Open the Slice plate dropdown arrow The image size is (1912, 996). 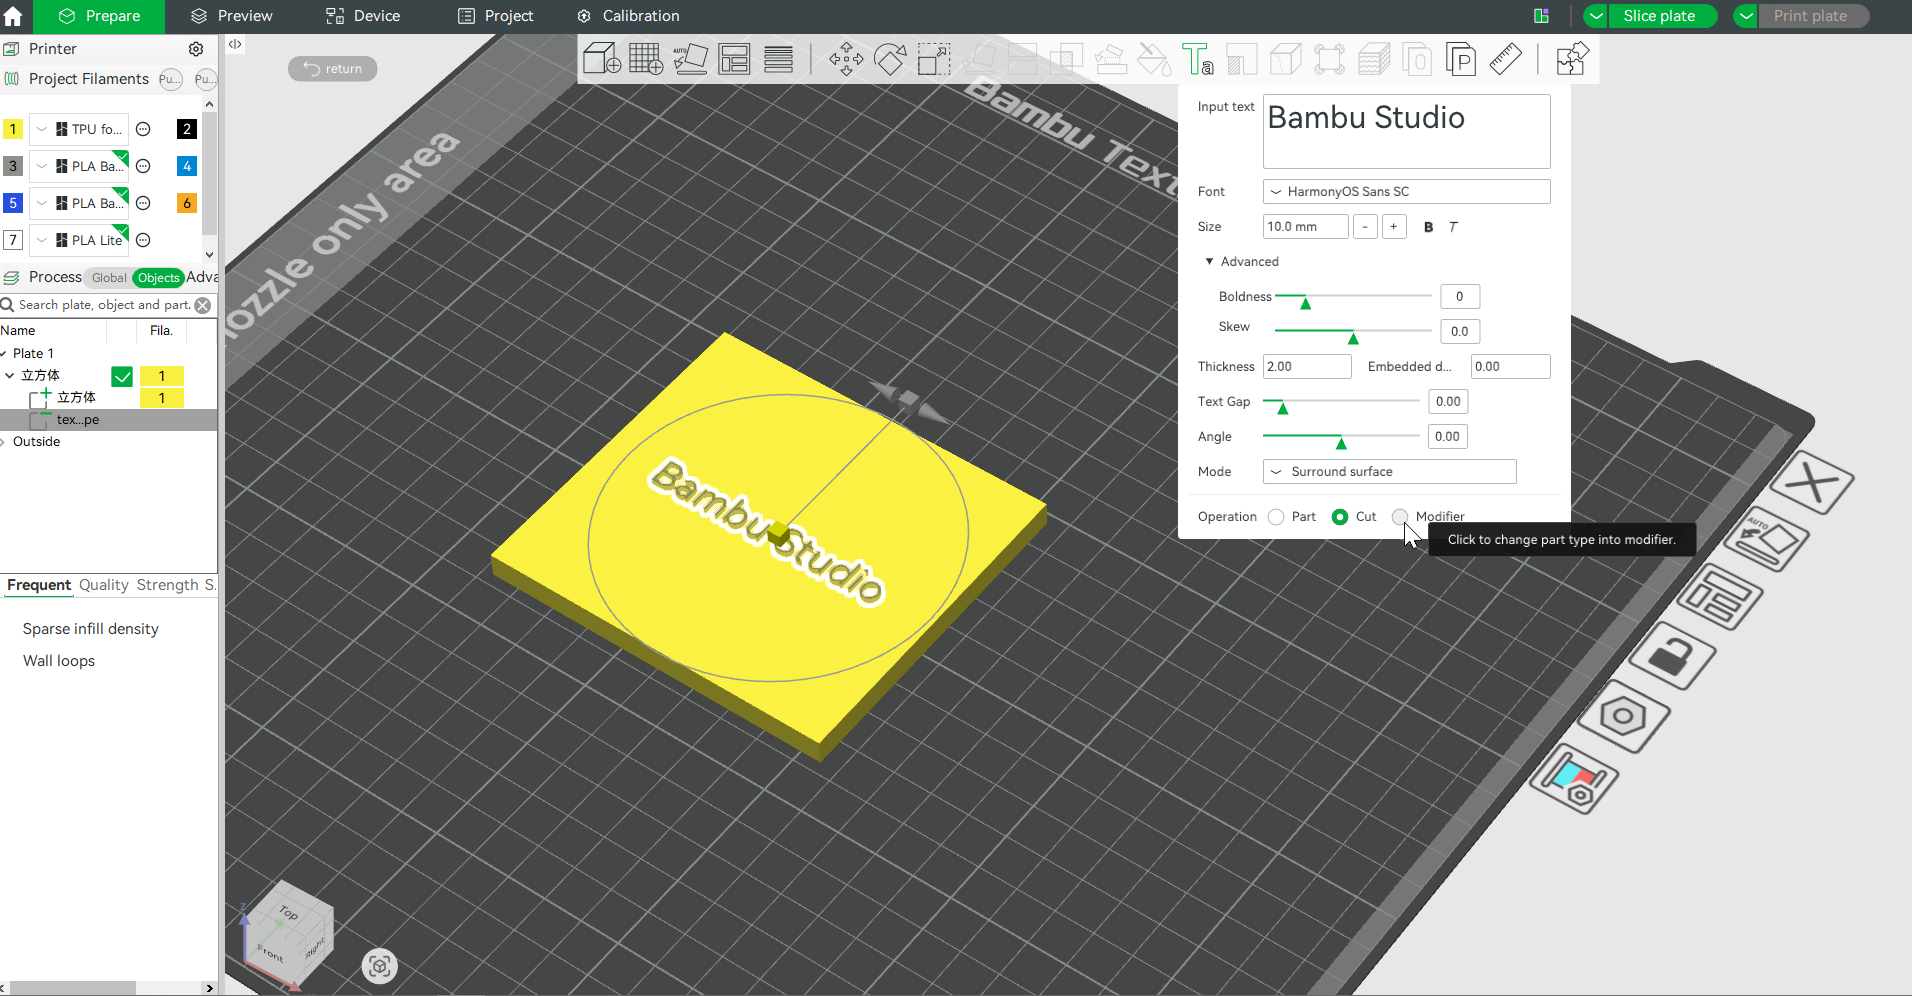click(x=1596, y=16)
